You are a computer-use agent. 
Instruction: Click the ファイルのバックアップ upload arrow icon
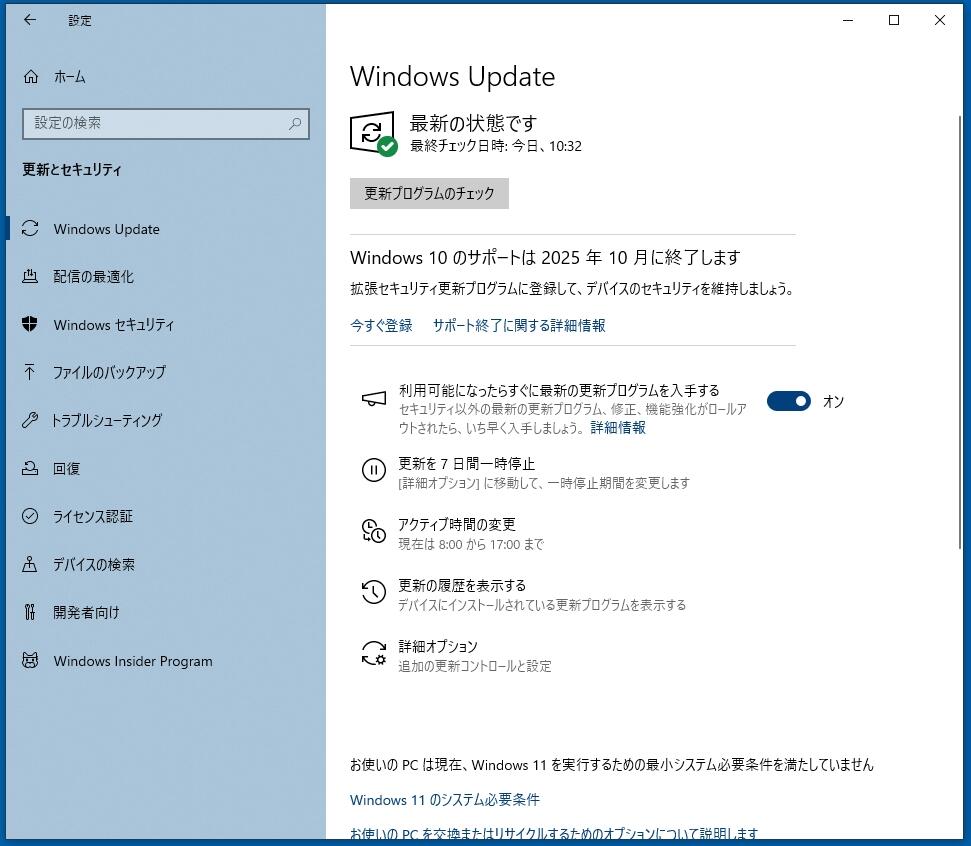30,372
